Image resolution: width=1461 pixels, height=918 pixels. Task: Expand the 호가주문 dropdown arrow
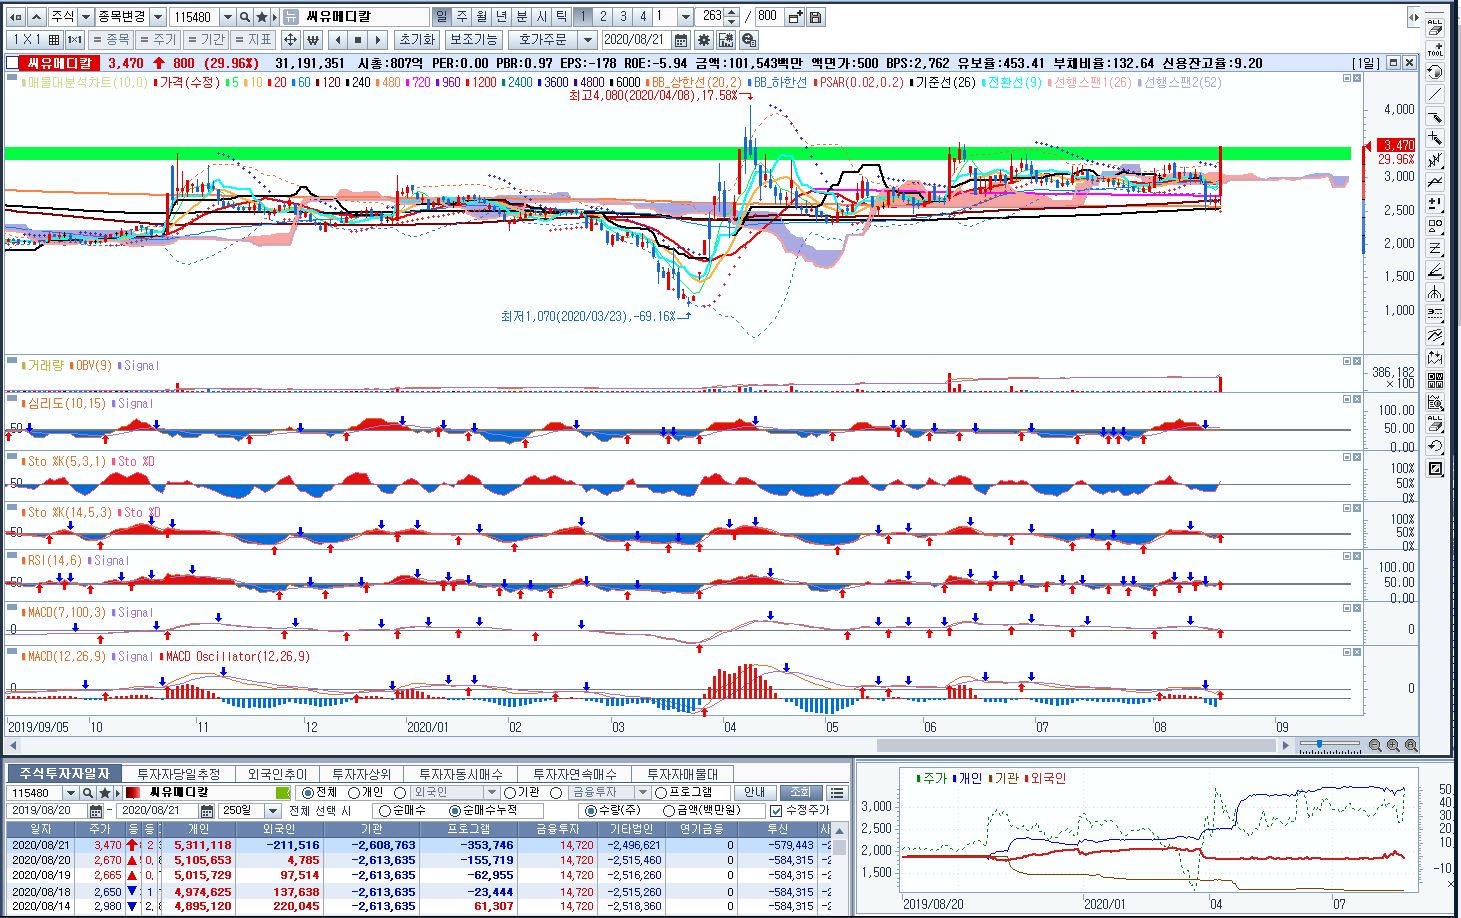(x=588, y=40)
